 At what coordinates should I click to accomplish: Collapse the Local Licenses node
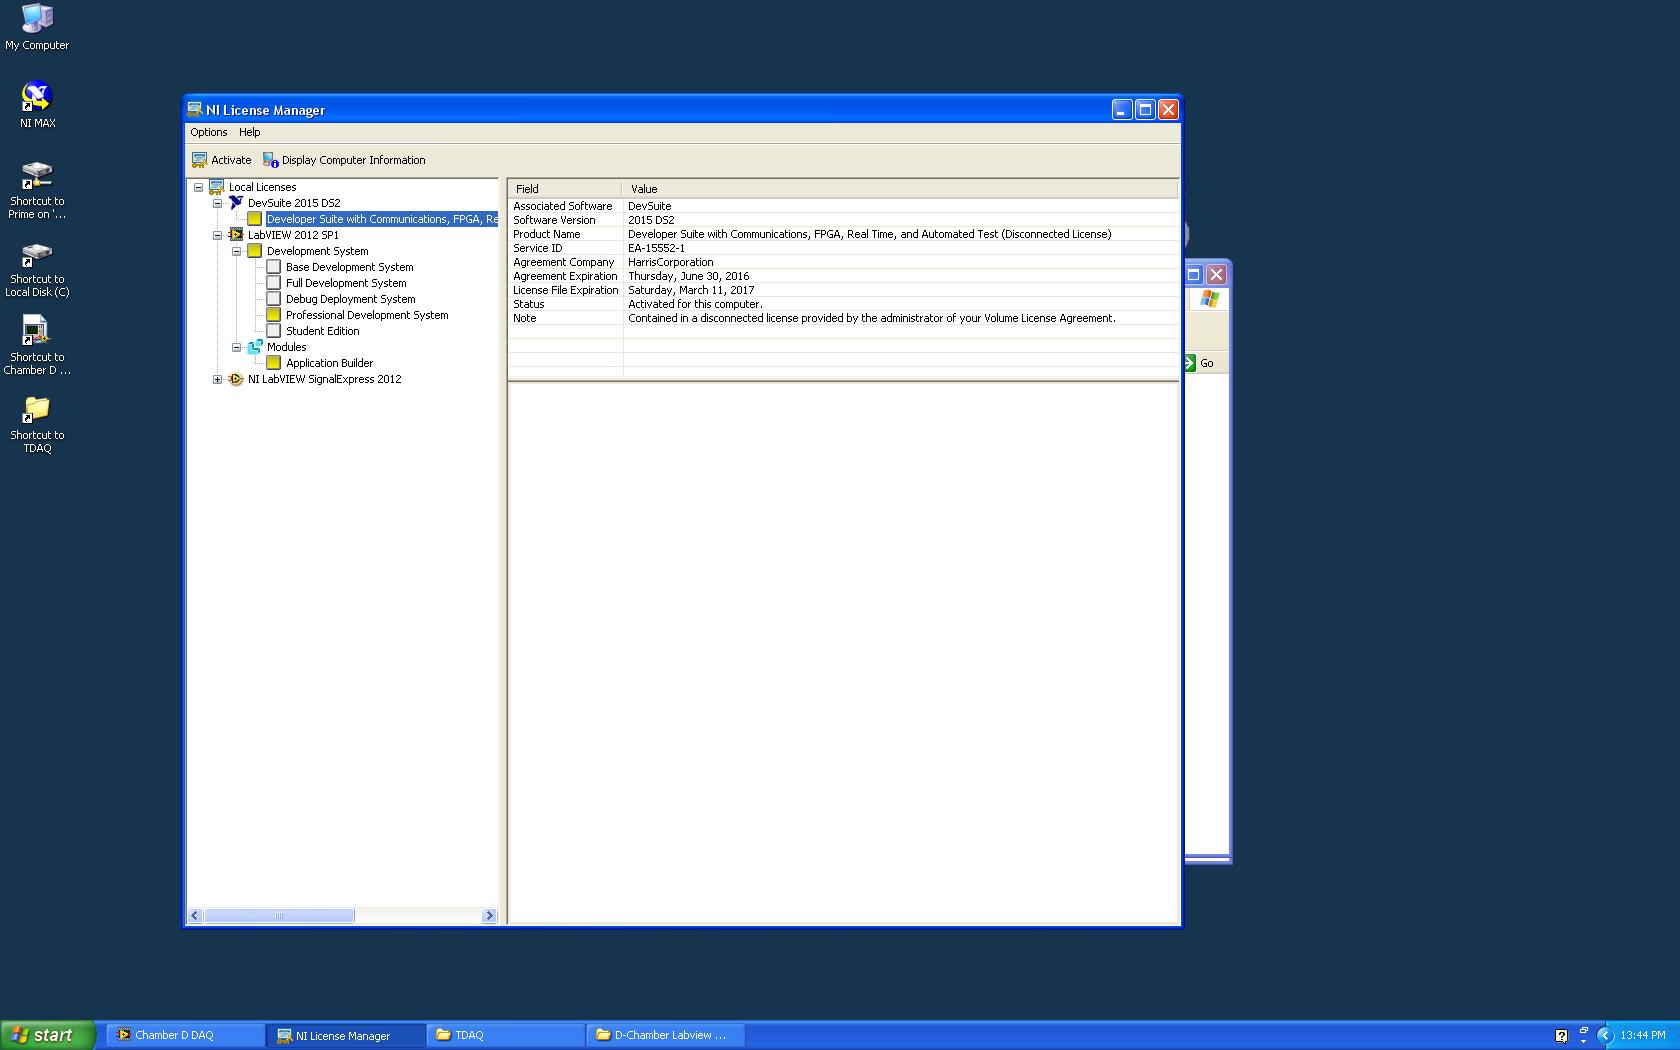[x=198, y=187]
